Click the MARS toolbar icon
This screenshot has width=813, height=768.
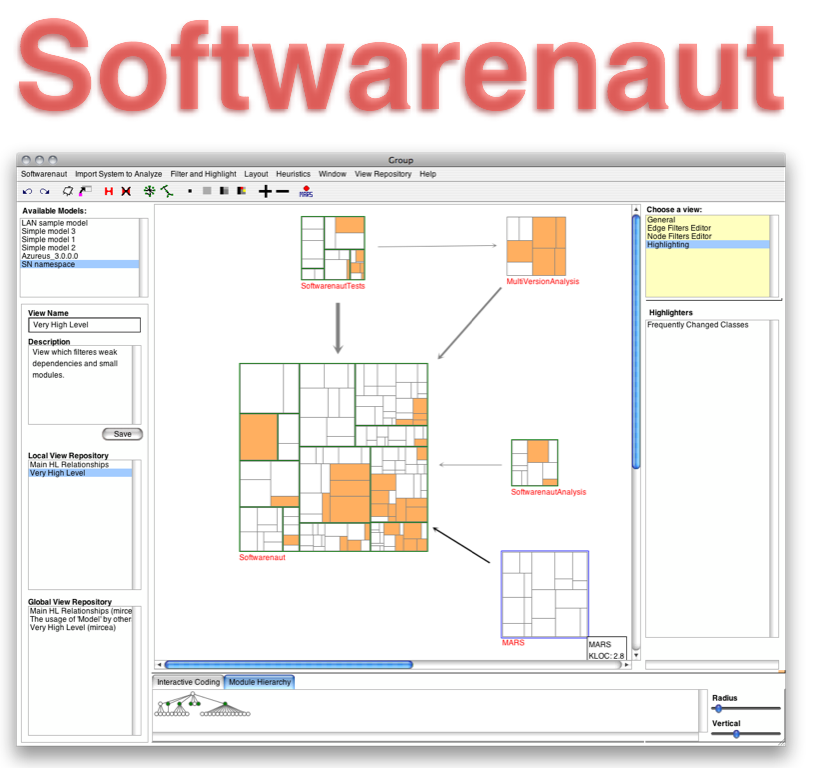coord(306,191)
